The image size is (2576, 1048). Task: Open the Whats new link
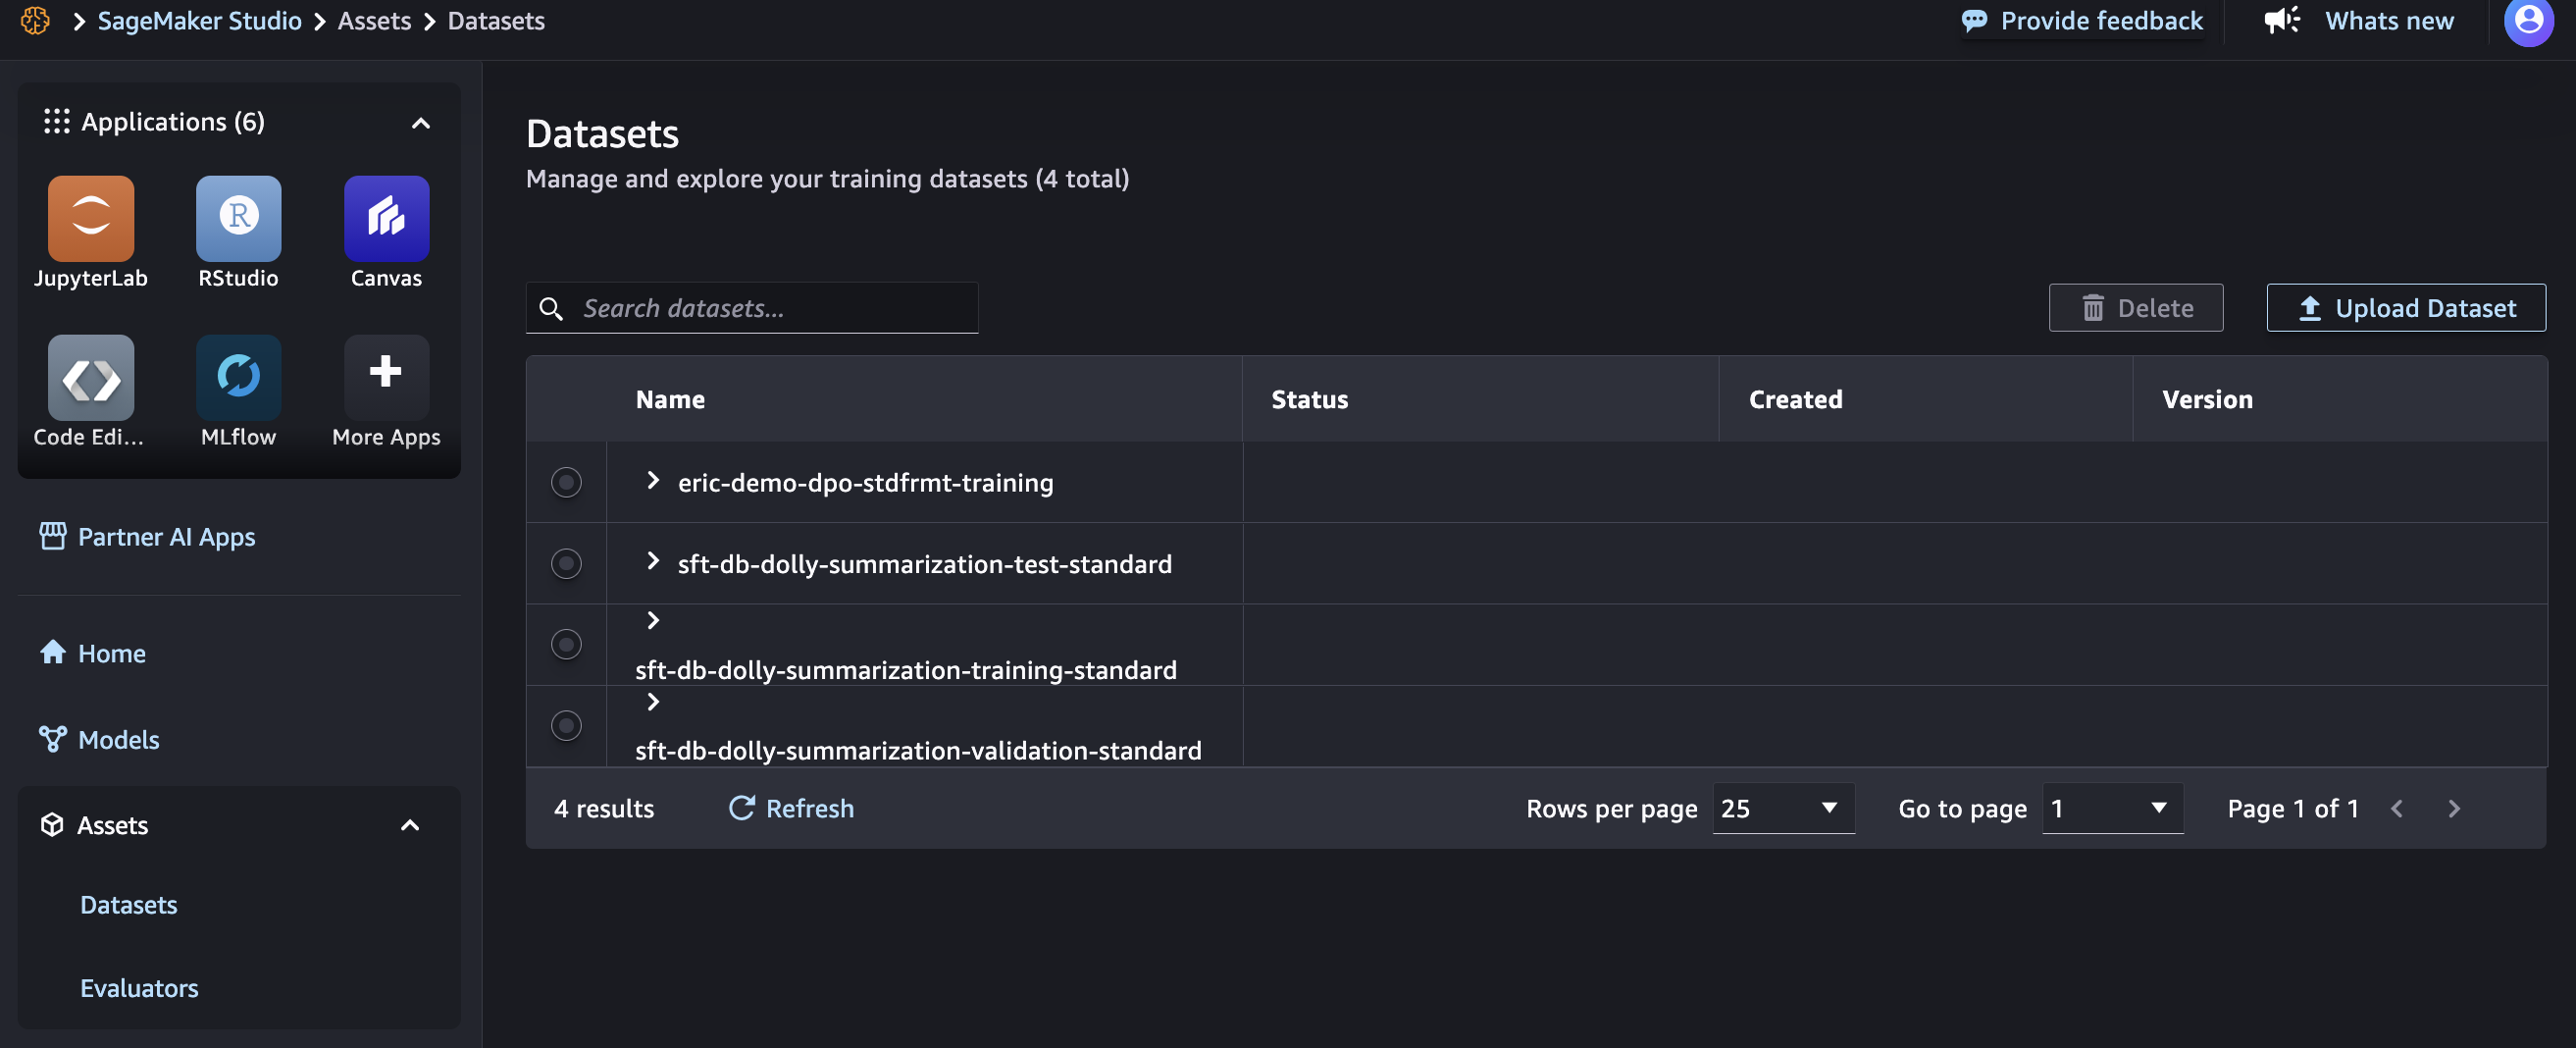pyautogui.click(x=2389, y=21)
